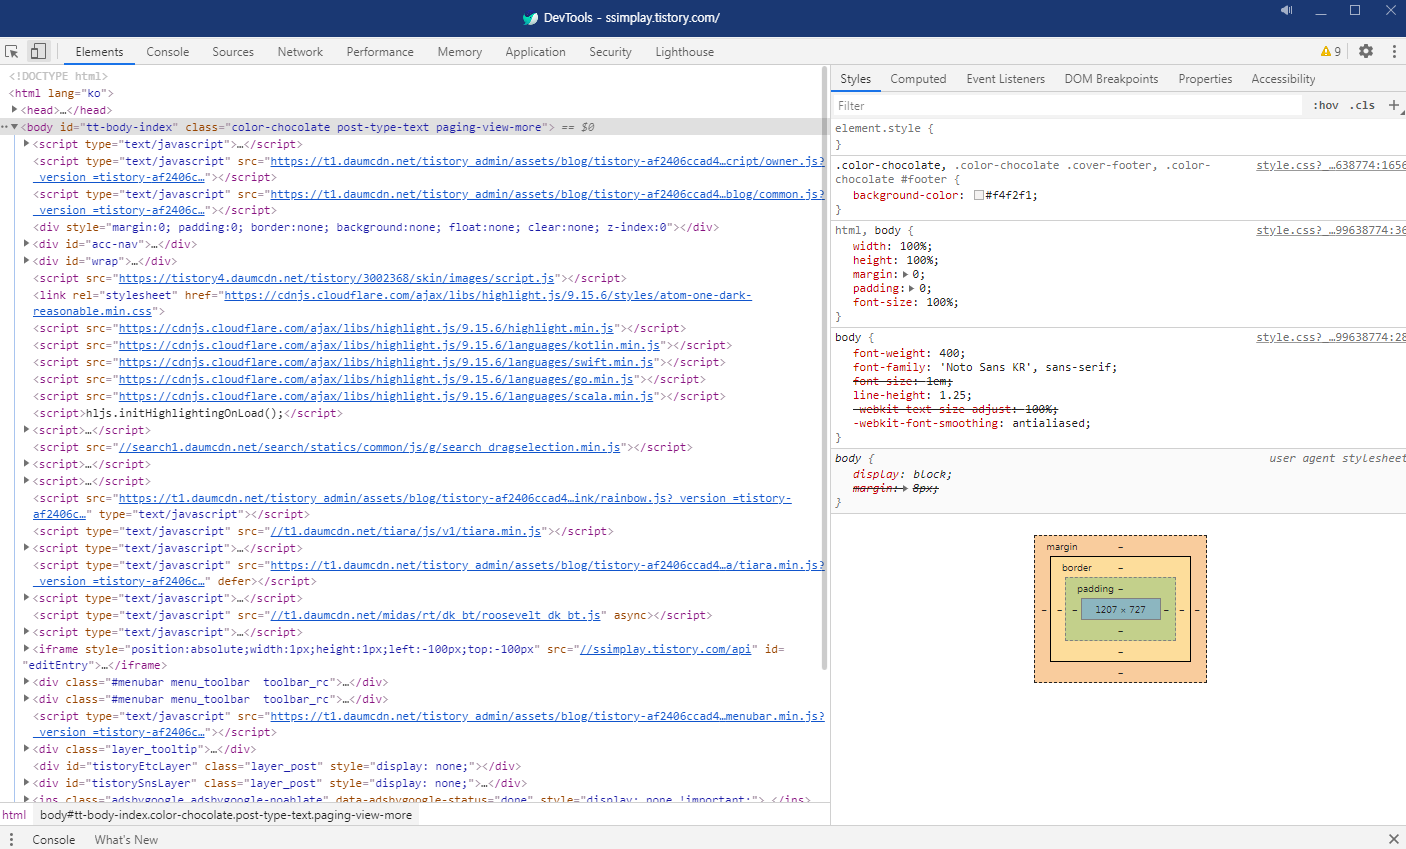Expand the padding shorthand triangle in html, body rule
The width and height of the screenshot is (1406, 849).
click(912, 288)
